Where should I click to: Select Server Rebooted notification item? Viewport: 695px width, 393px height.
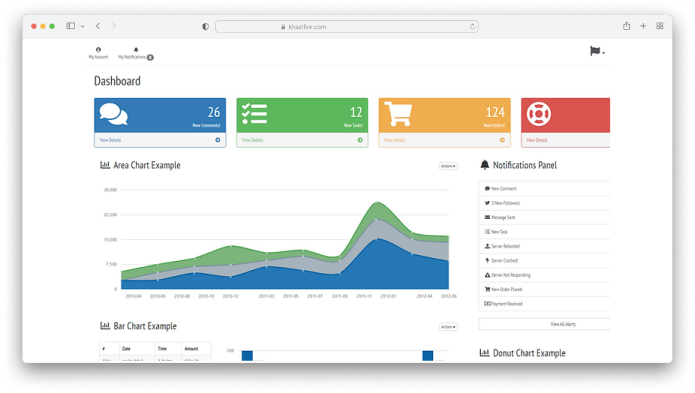pos(544,246)
